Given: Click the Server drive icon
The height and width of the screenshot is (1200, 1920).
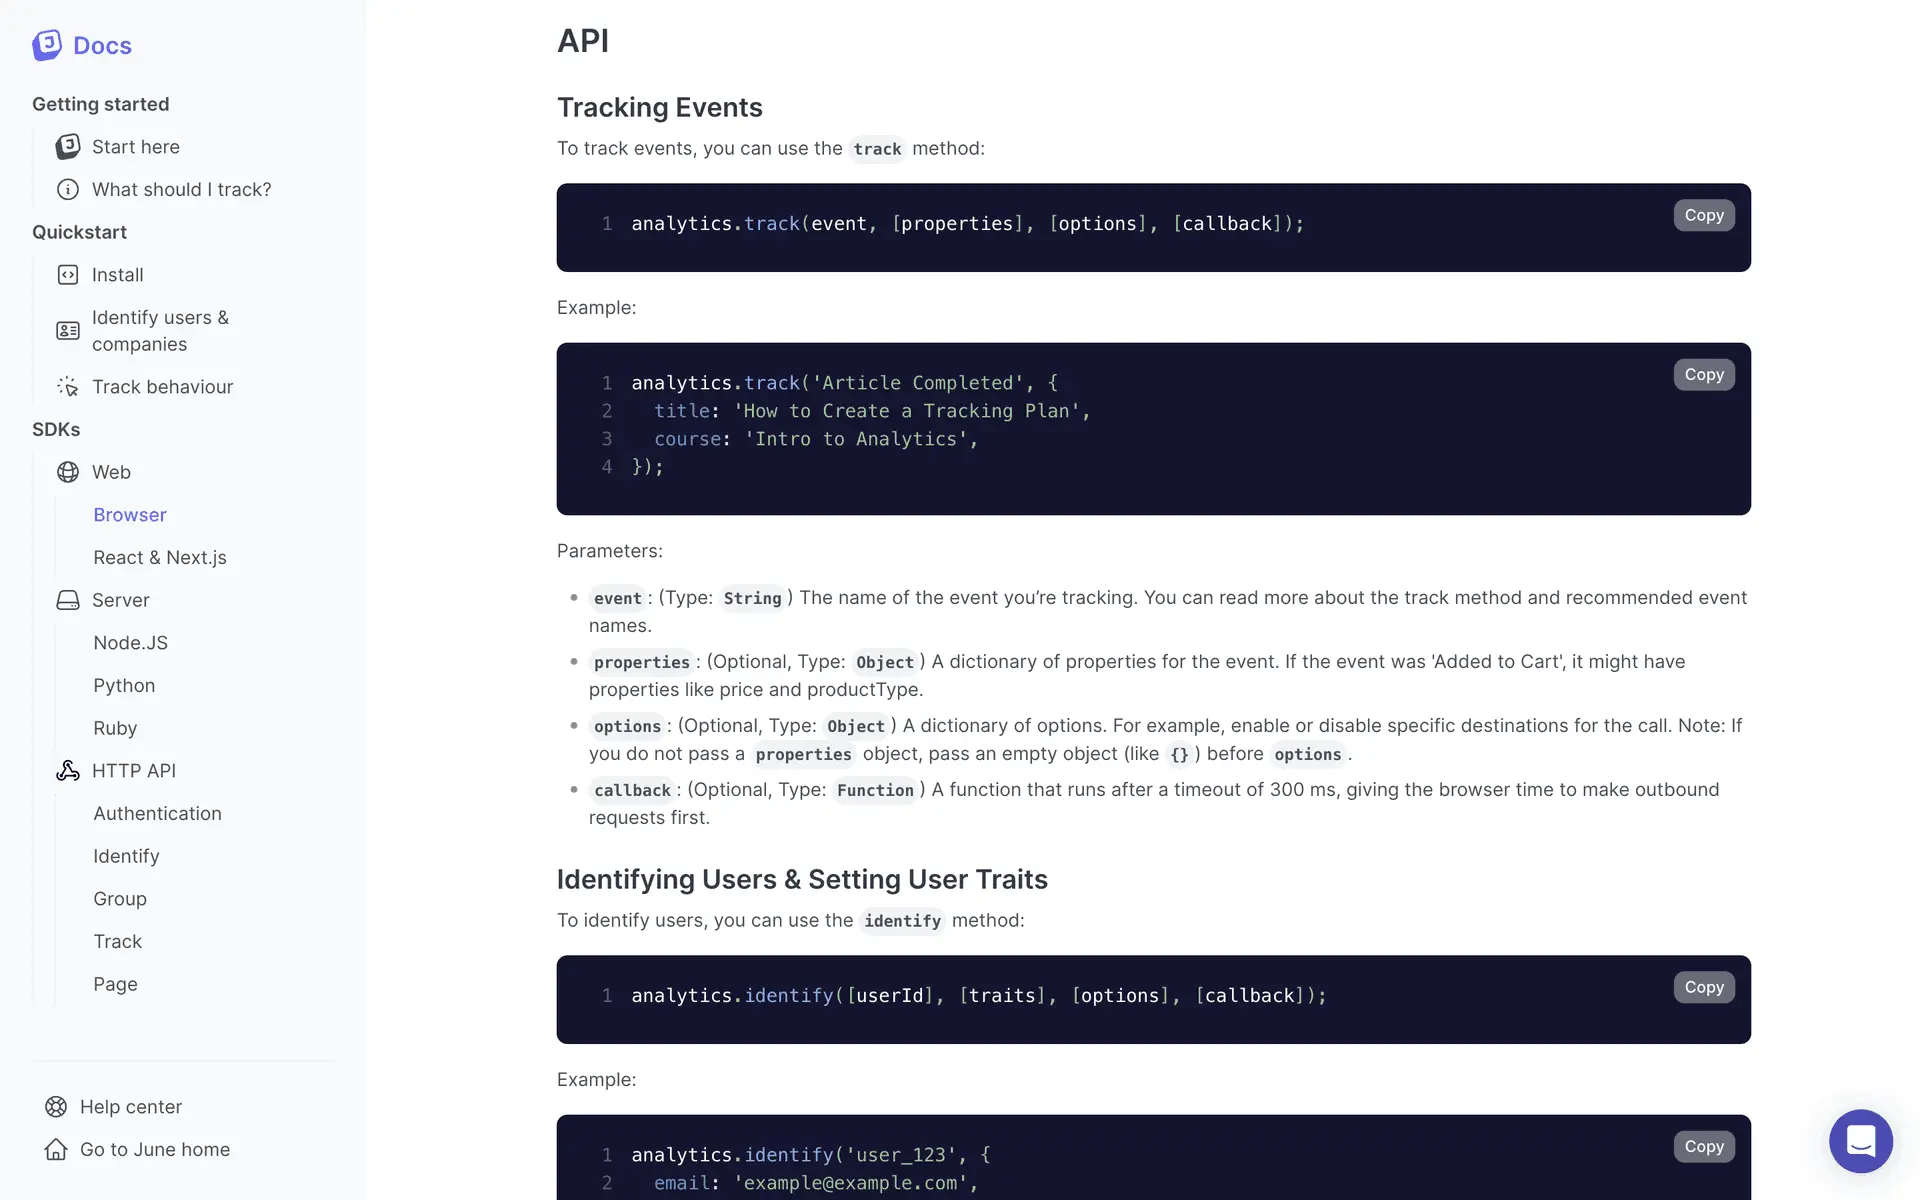Looking at the screenshot, I should pos(68,600).
